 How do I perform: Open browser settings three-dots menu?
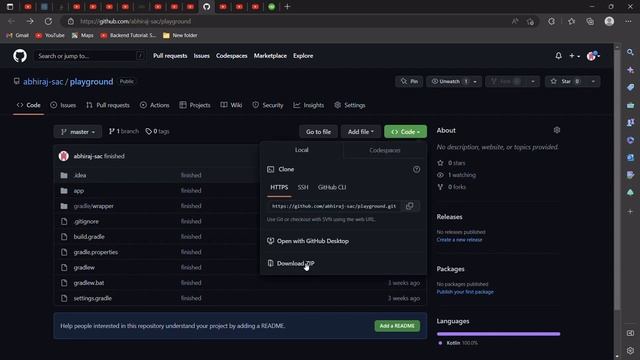[628, 21]
